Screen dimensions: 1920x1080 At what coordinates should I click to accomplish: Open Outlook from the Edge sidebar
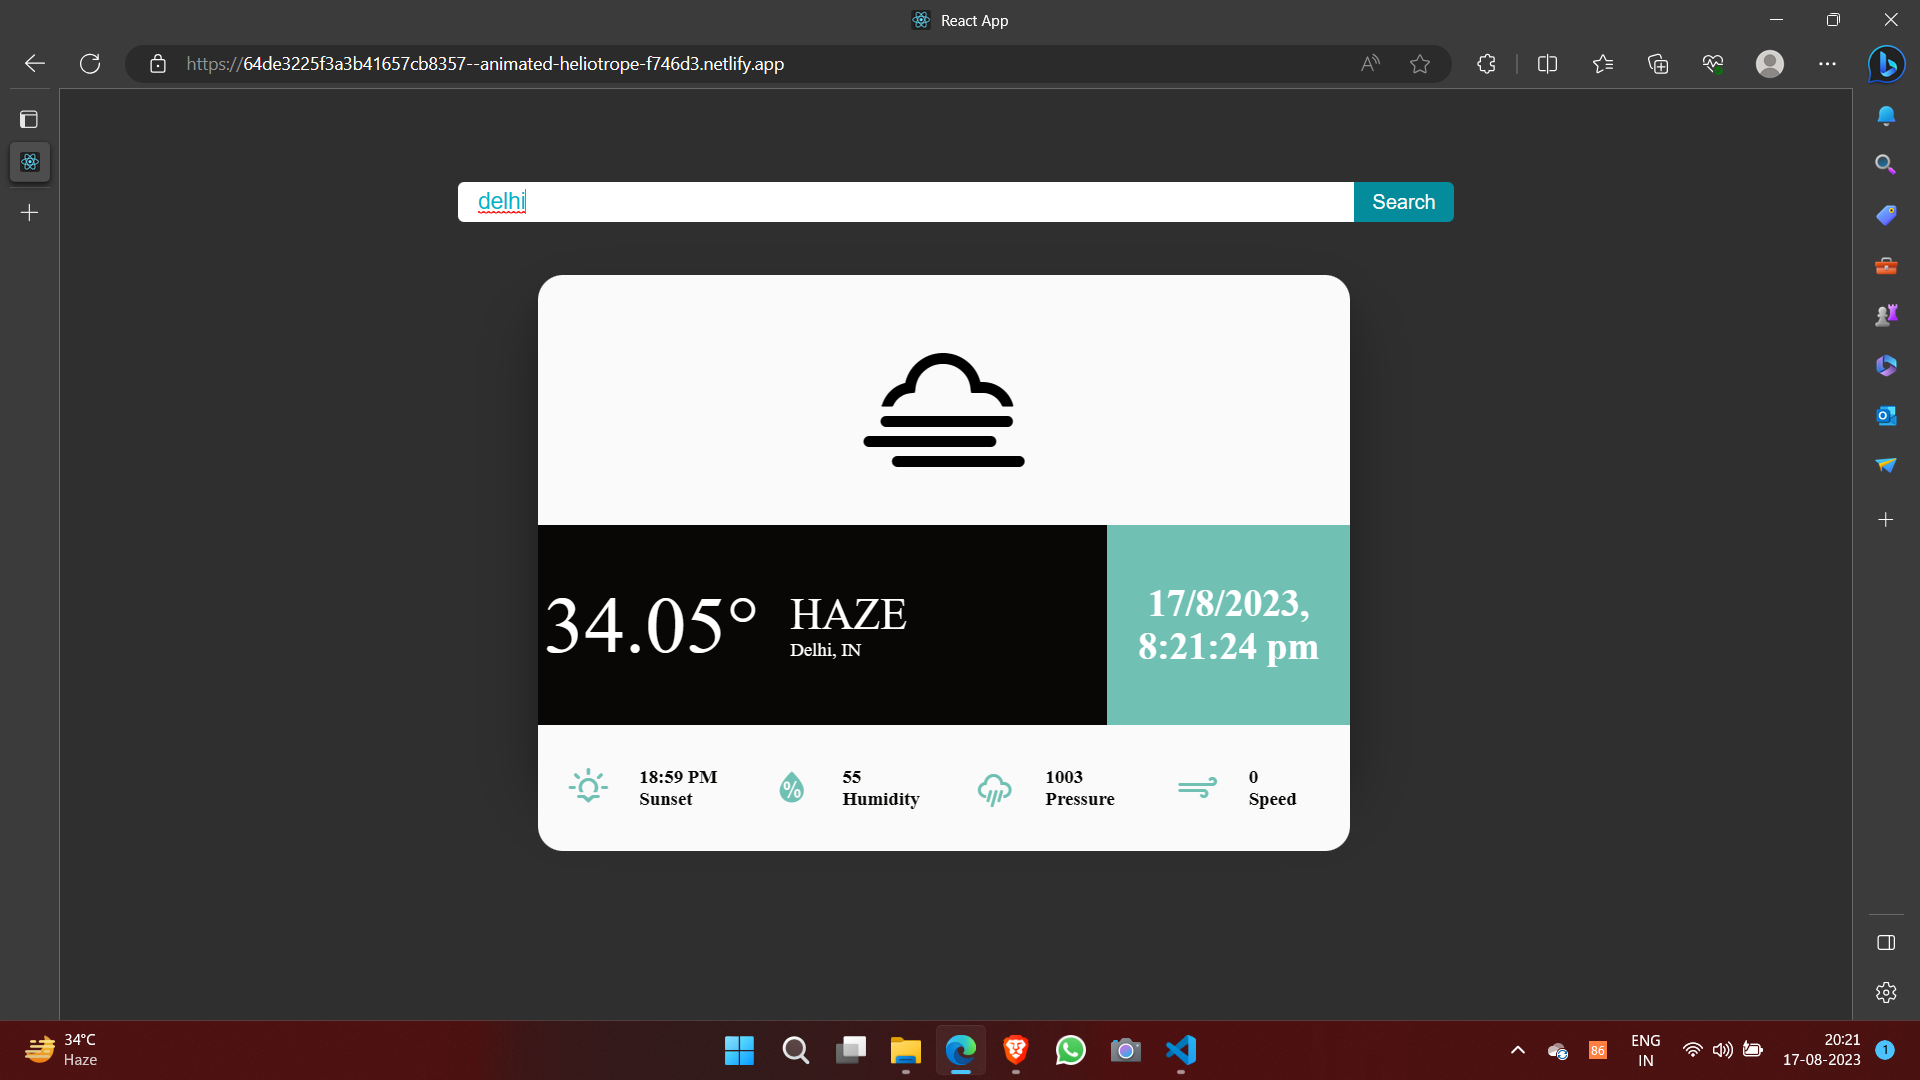pyautogui.click(x=1886, y=415)
